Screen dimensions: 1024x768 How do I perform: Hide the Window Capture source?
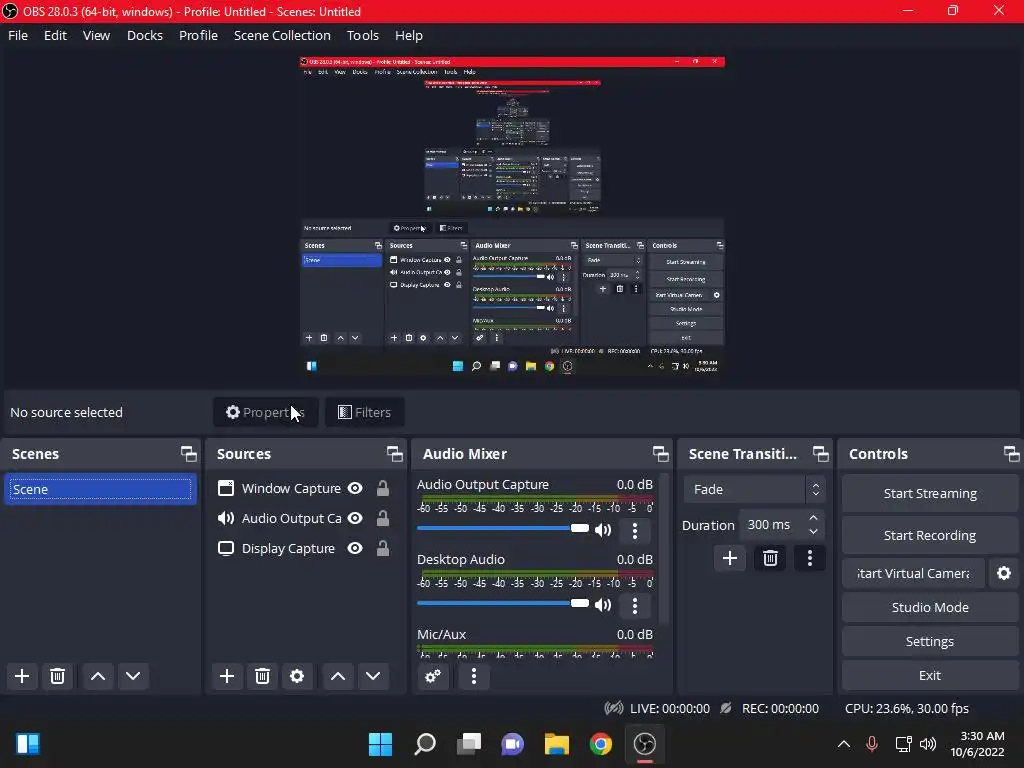[355, 488]
